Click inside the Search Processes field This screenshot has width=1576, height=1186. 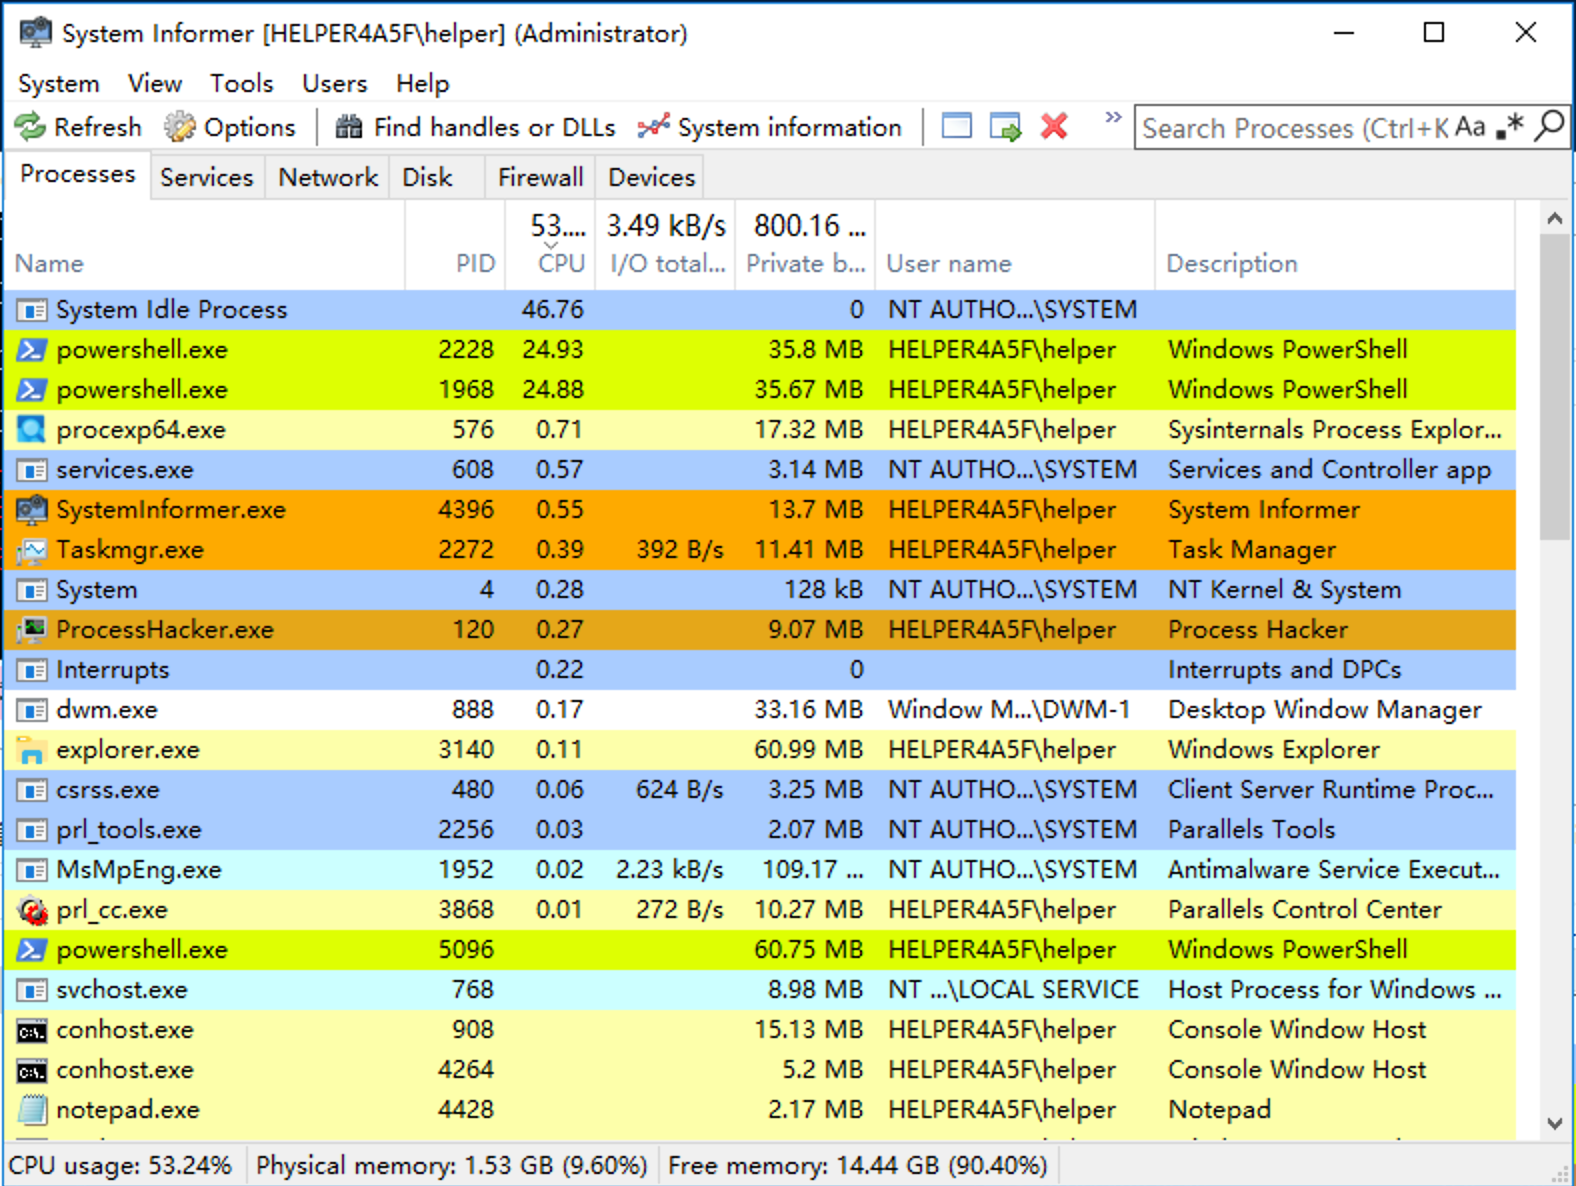(1290, 128)
